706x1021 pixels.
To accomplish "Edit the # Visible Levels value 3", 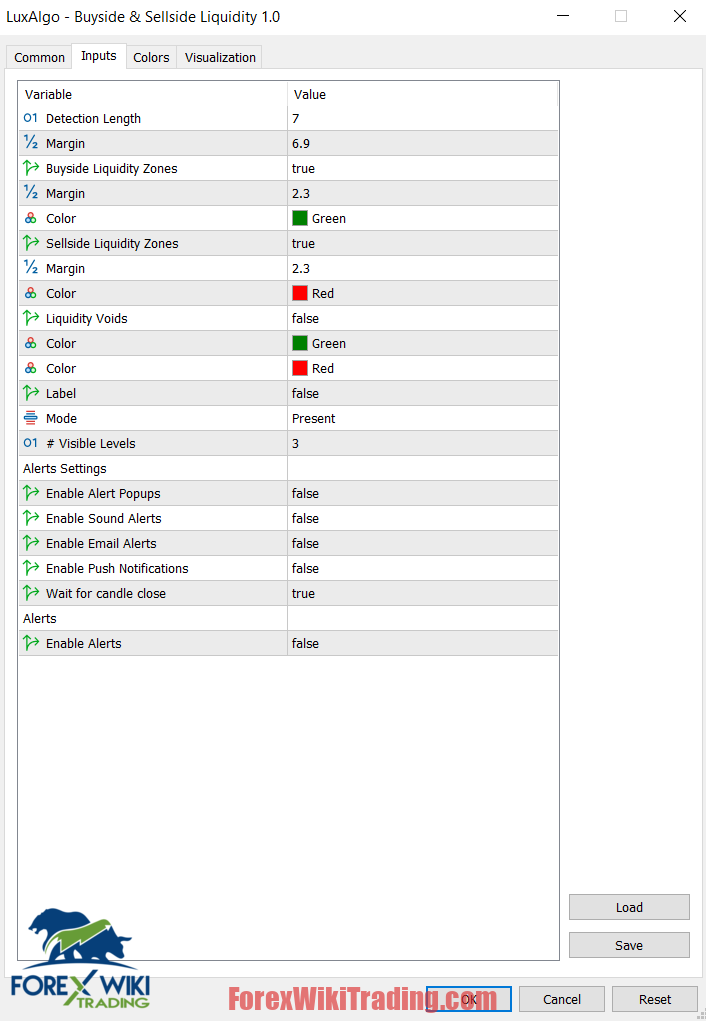I will tap(423, 443).
